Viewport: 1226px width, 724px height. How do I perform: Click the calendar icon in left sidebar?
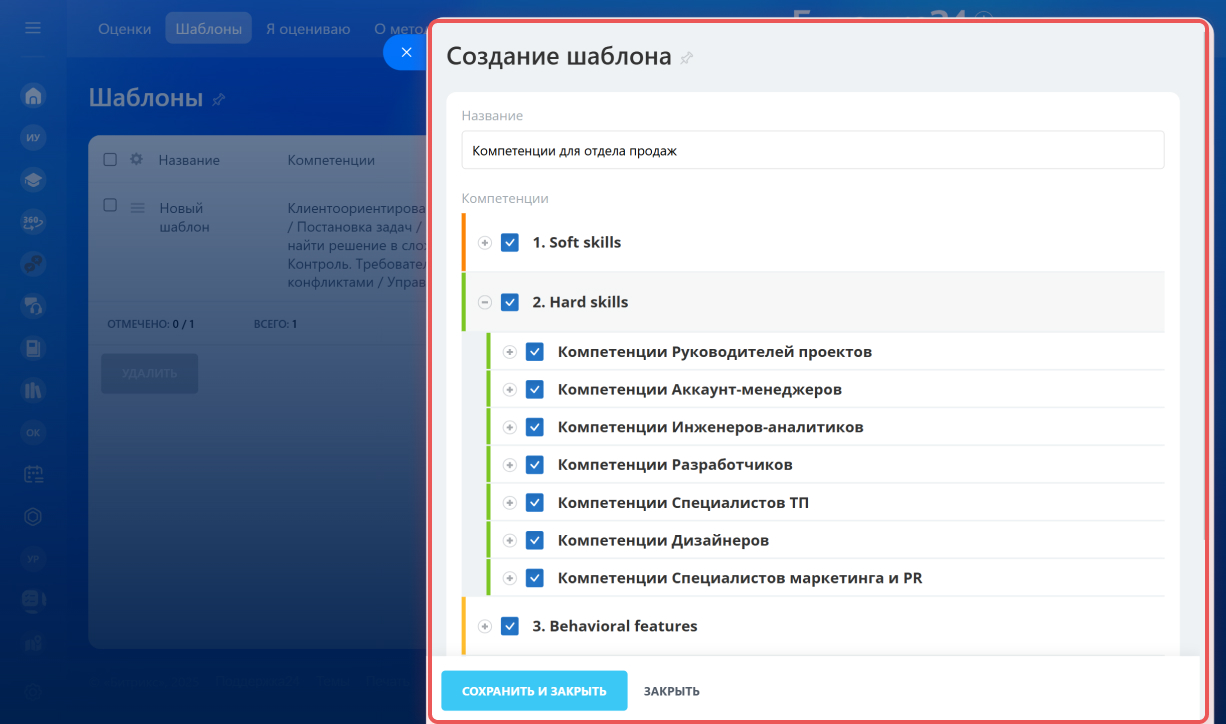[33, 474]
